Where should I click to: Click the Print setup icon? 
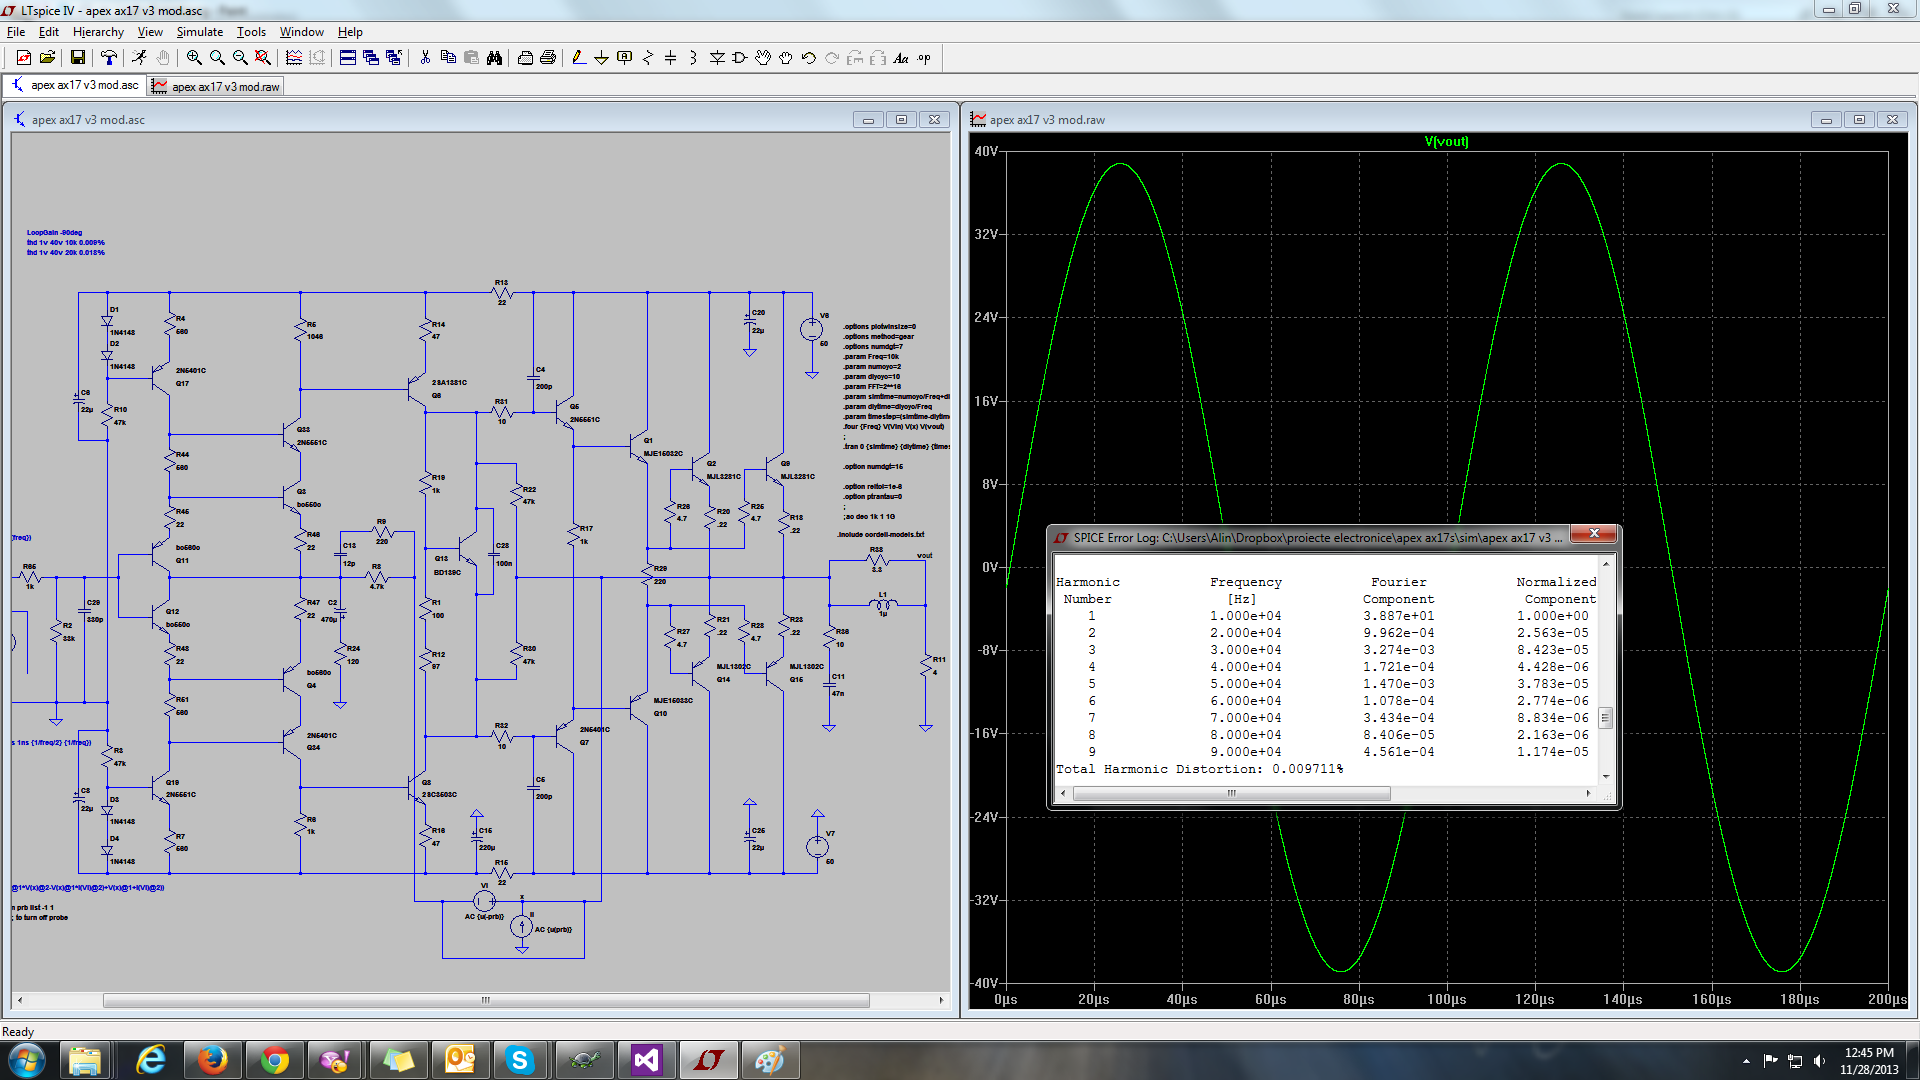[525, 58]
